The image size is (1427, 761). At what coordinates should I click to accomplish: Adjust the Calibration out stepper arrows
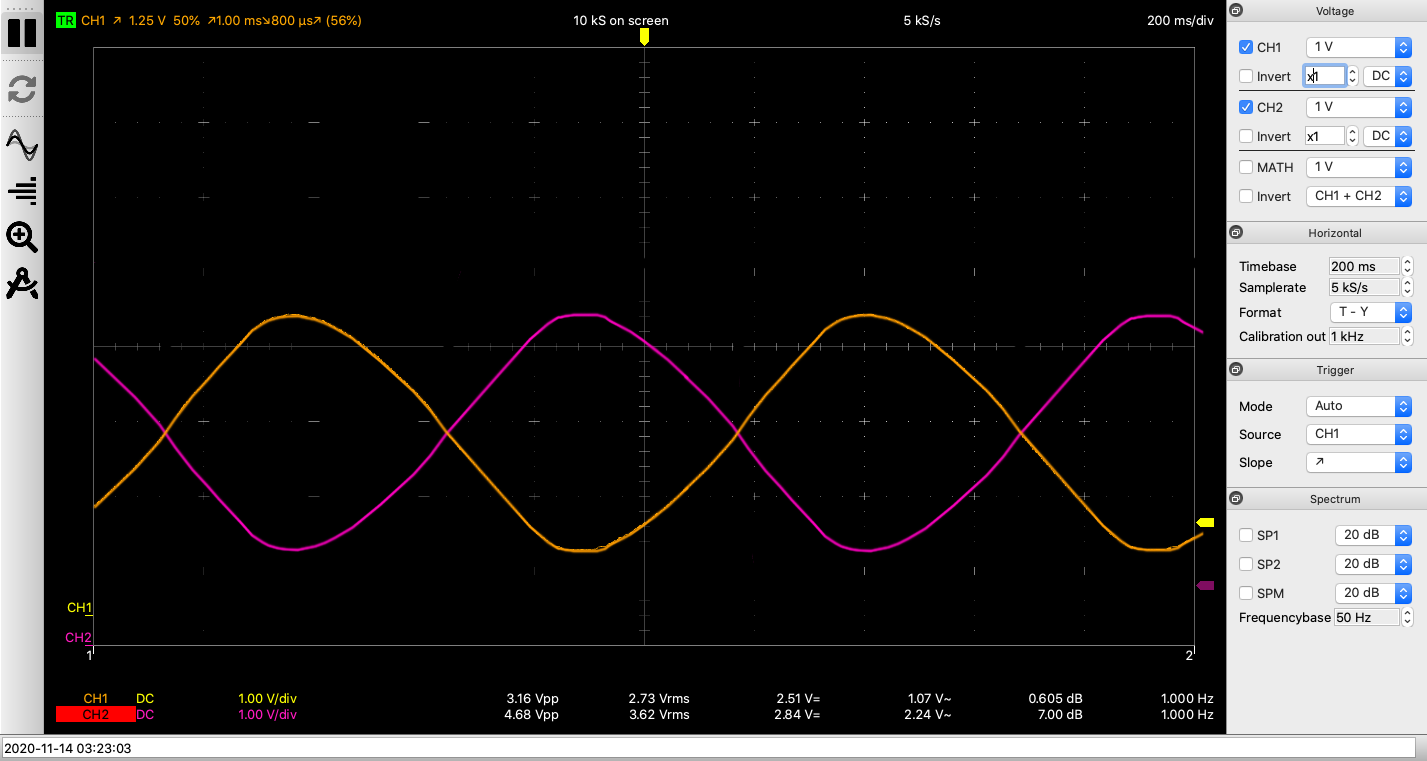tap(1407, 336)
